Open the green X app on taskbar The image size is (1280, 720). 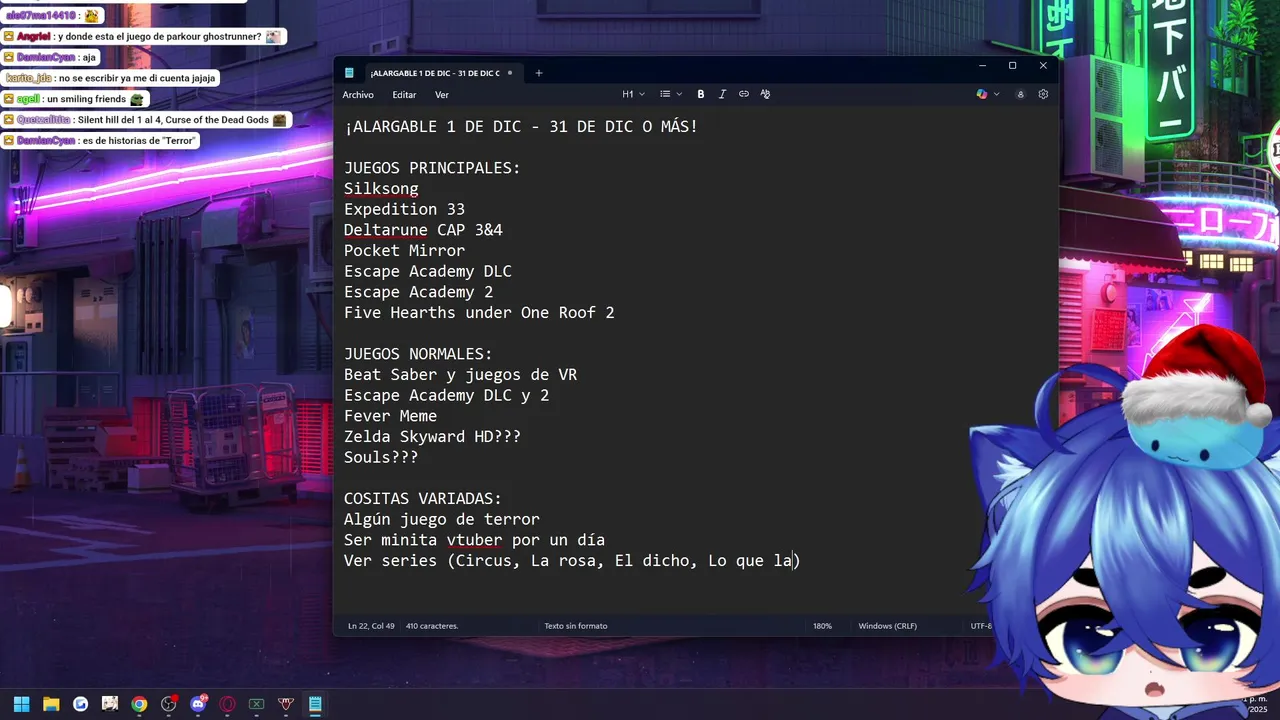pyautogui.click(x=257, y=704)
